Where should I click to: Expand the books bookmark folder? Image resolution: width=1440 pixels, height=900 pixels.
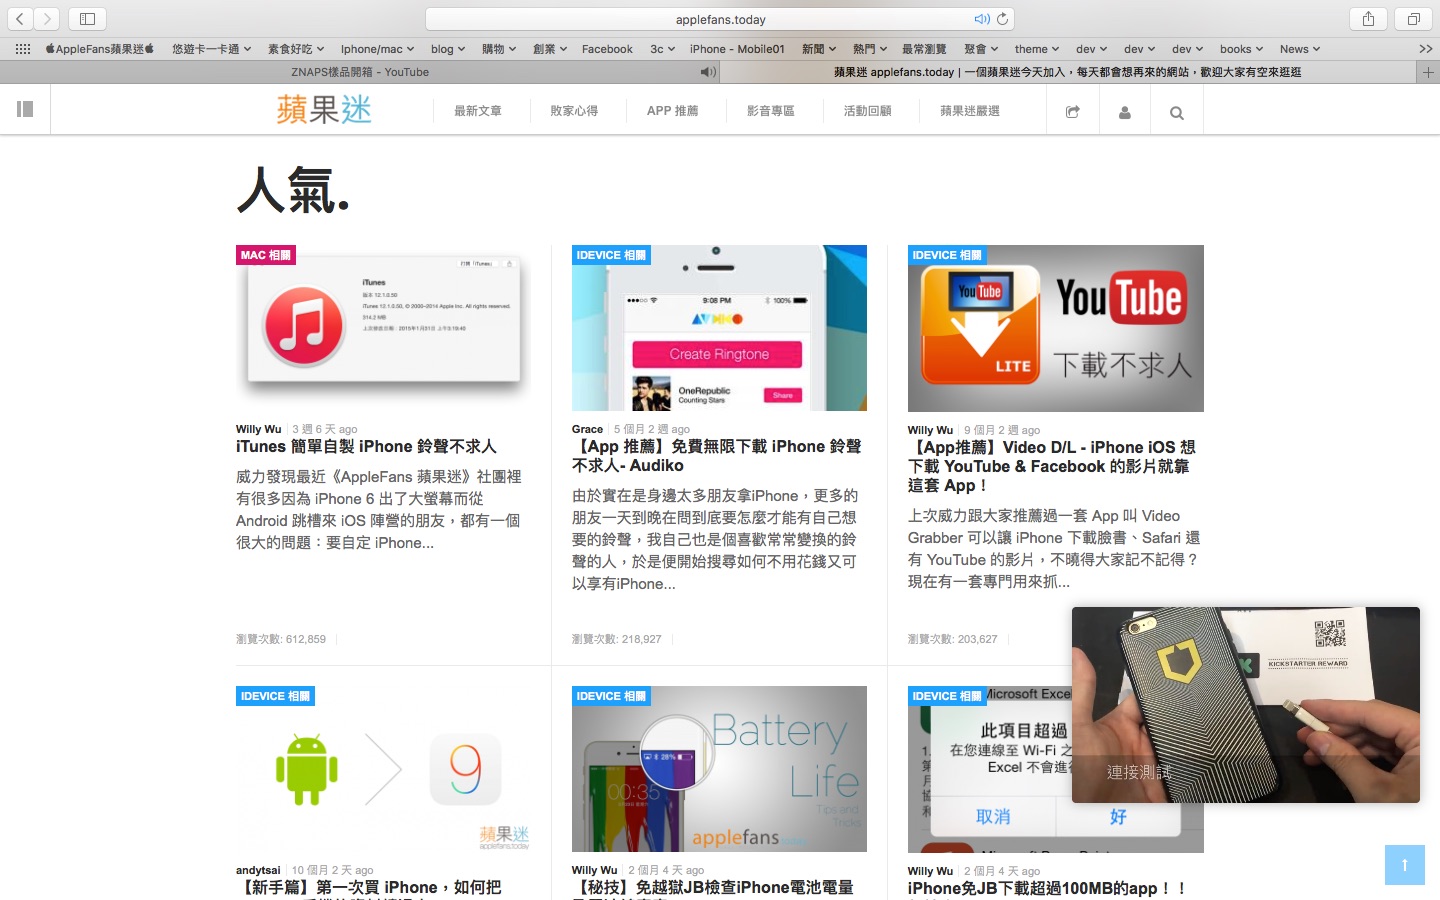coord(1241,49)
